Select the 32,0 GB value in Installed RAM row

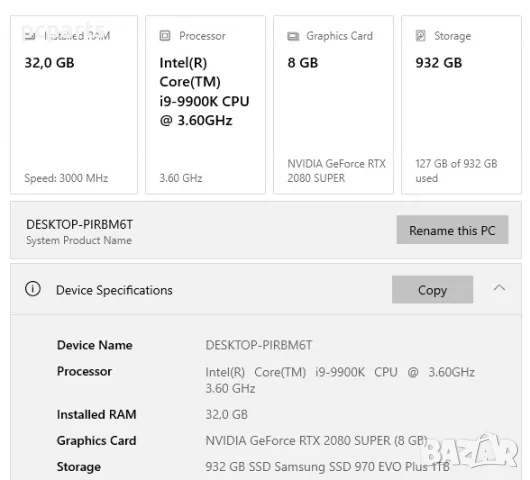tap(226, 414)
